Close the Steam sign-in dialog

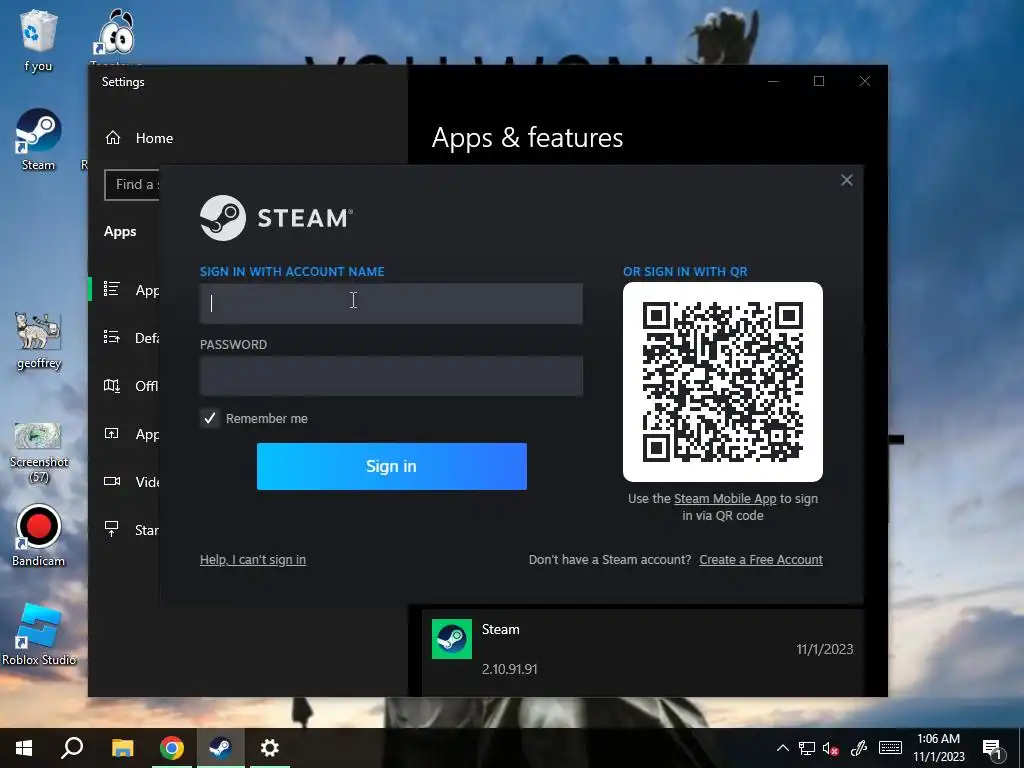846,180
